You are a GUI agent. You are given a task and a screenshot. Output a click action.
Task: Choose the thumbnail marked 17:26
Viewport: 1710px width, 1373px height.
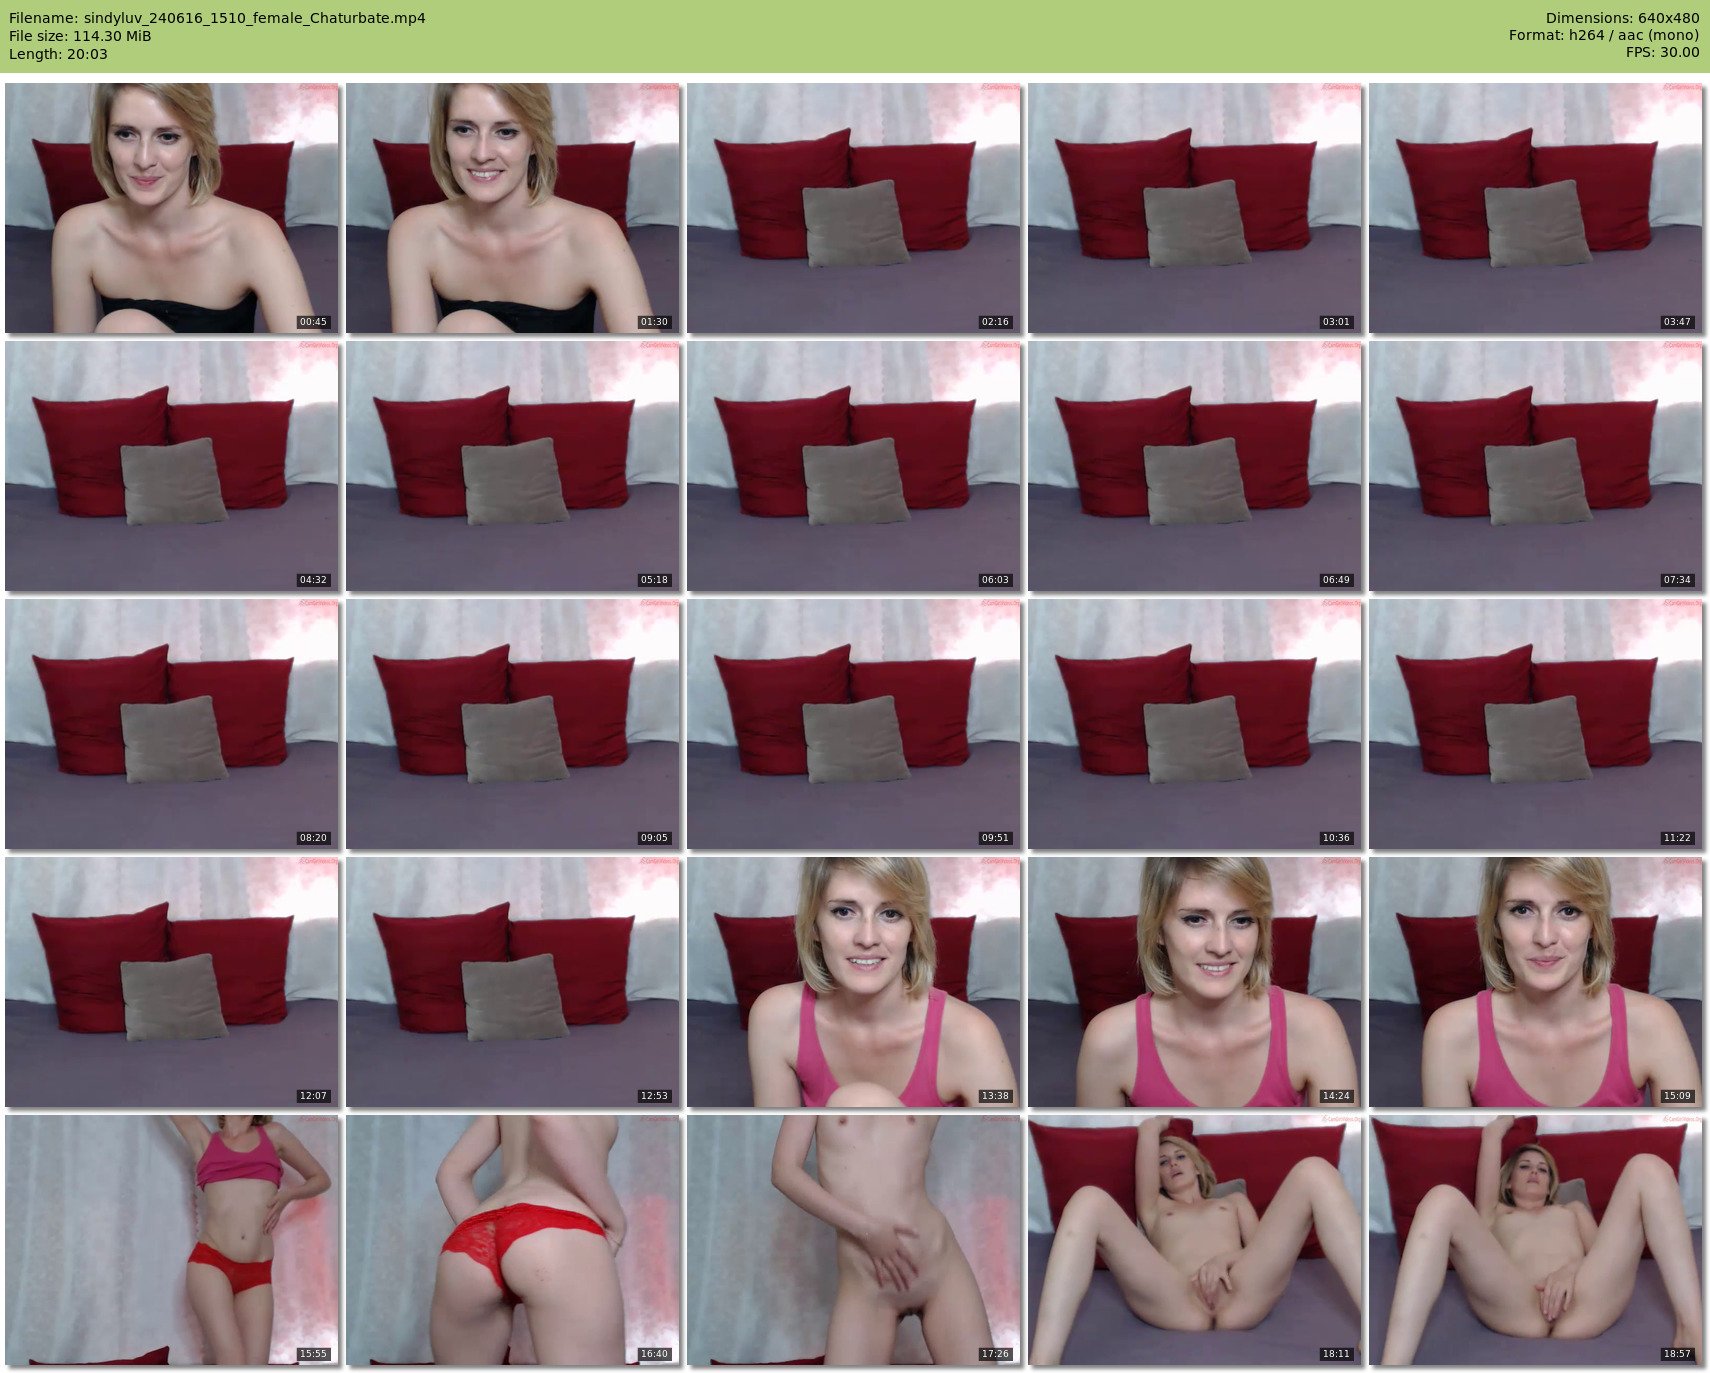pyautogui.click(x=854, y=1240)
